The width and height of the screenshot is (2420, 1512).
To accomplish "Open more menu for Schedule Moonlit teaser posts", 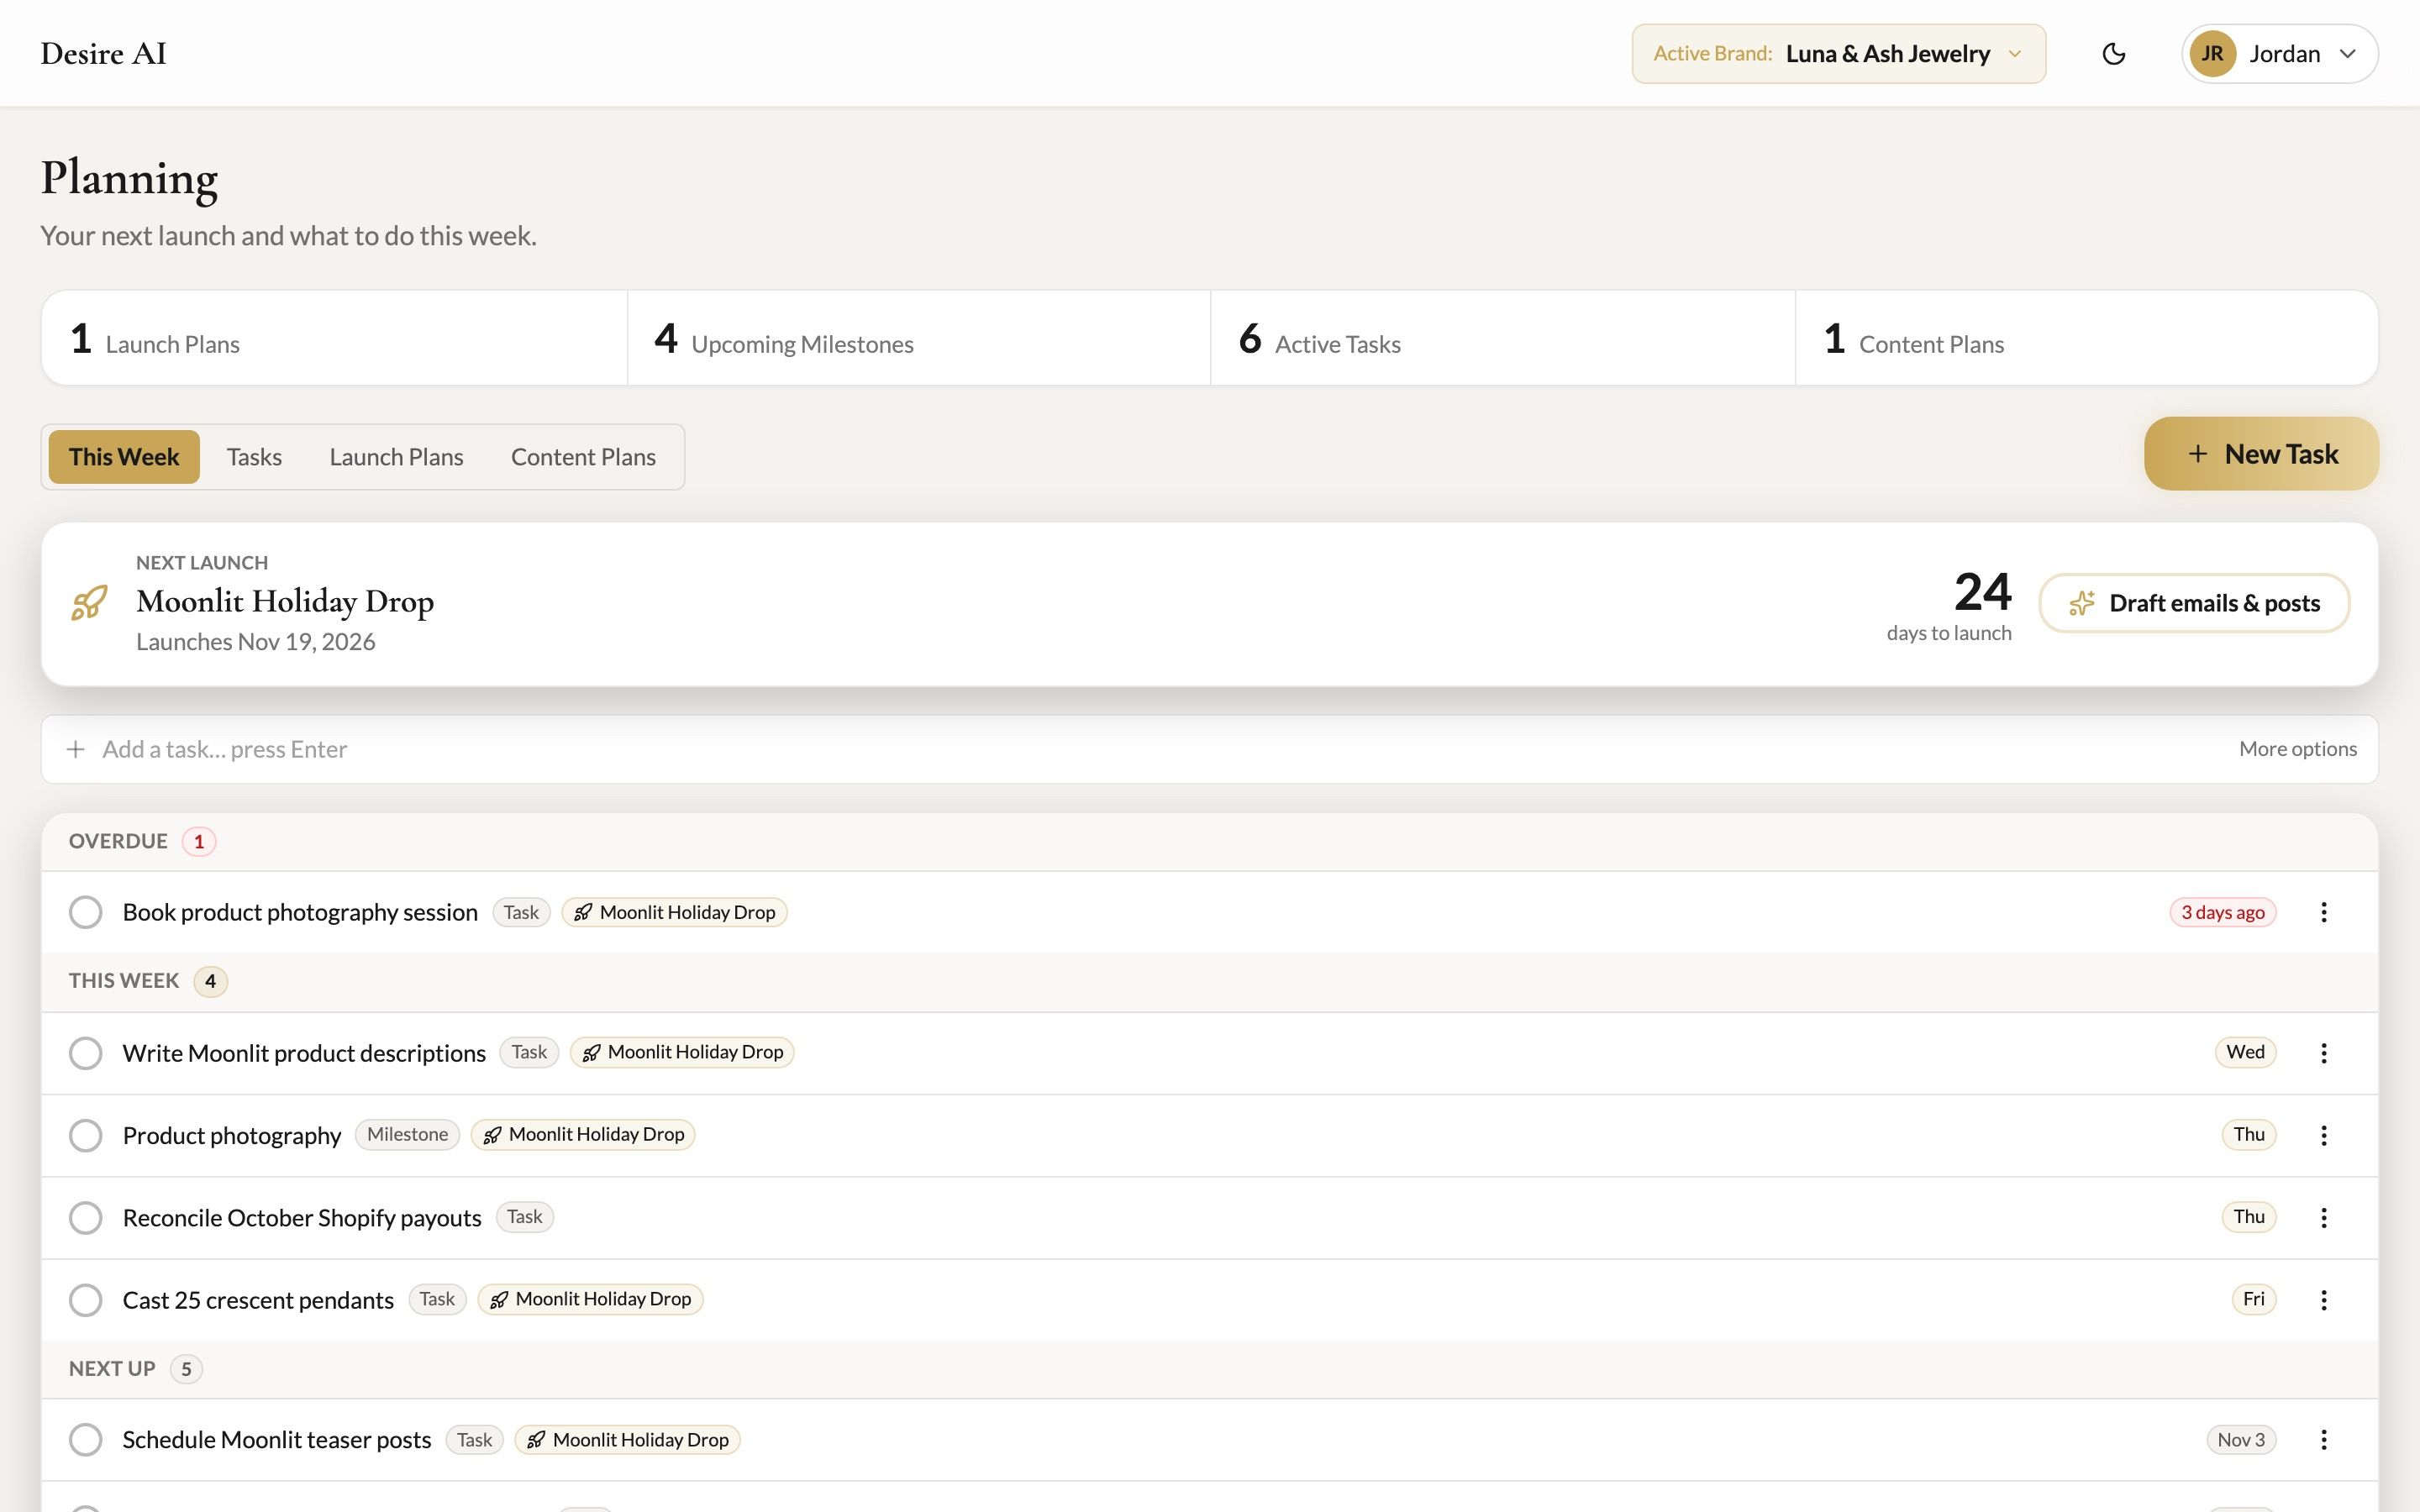I will [2324, 1439].
